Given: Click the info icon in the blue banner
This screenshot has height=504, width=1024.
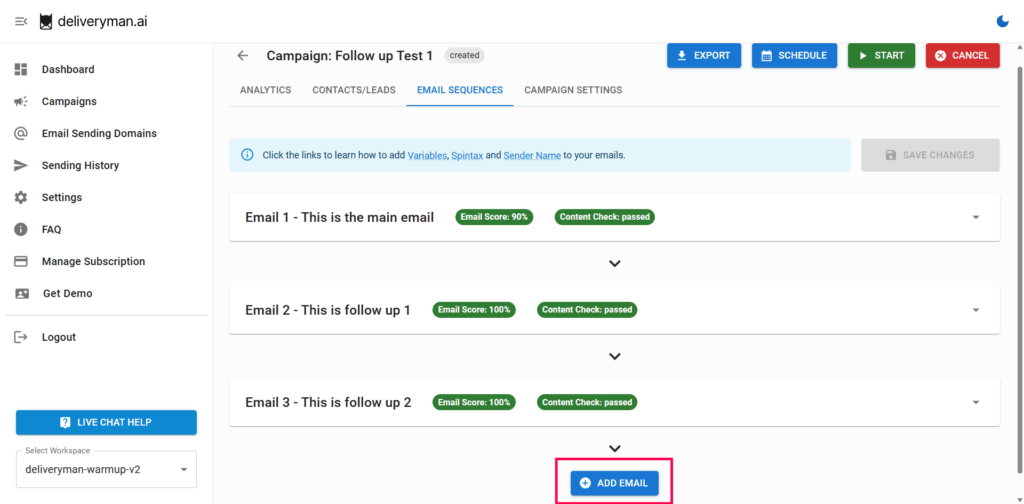Looking at the screenshot, I should click(x=247, y=155).
